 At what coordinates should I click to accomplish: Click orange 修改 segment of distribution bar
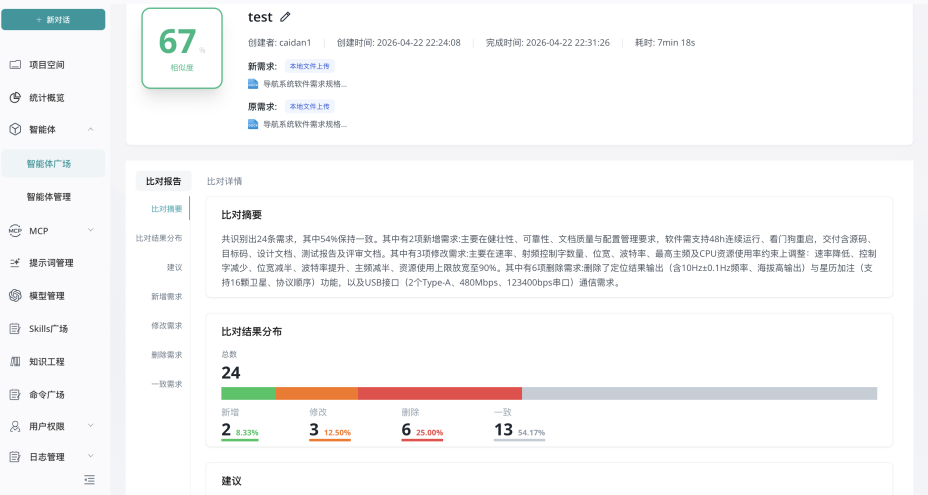point(317,394)
